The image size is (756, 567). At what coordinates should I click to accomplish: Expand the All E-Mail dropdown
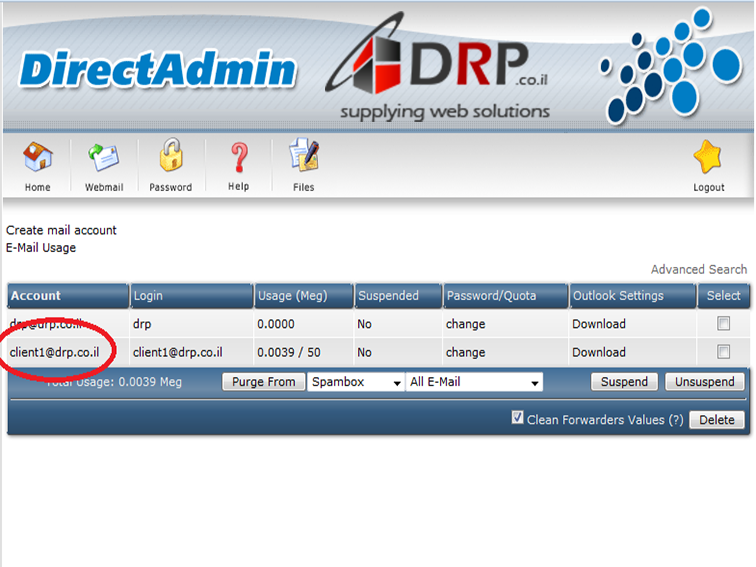pyautogui.click(x=474, y=382)
